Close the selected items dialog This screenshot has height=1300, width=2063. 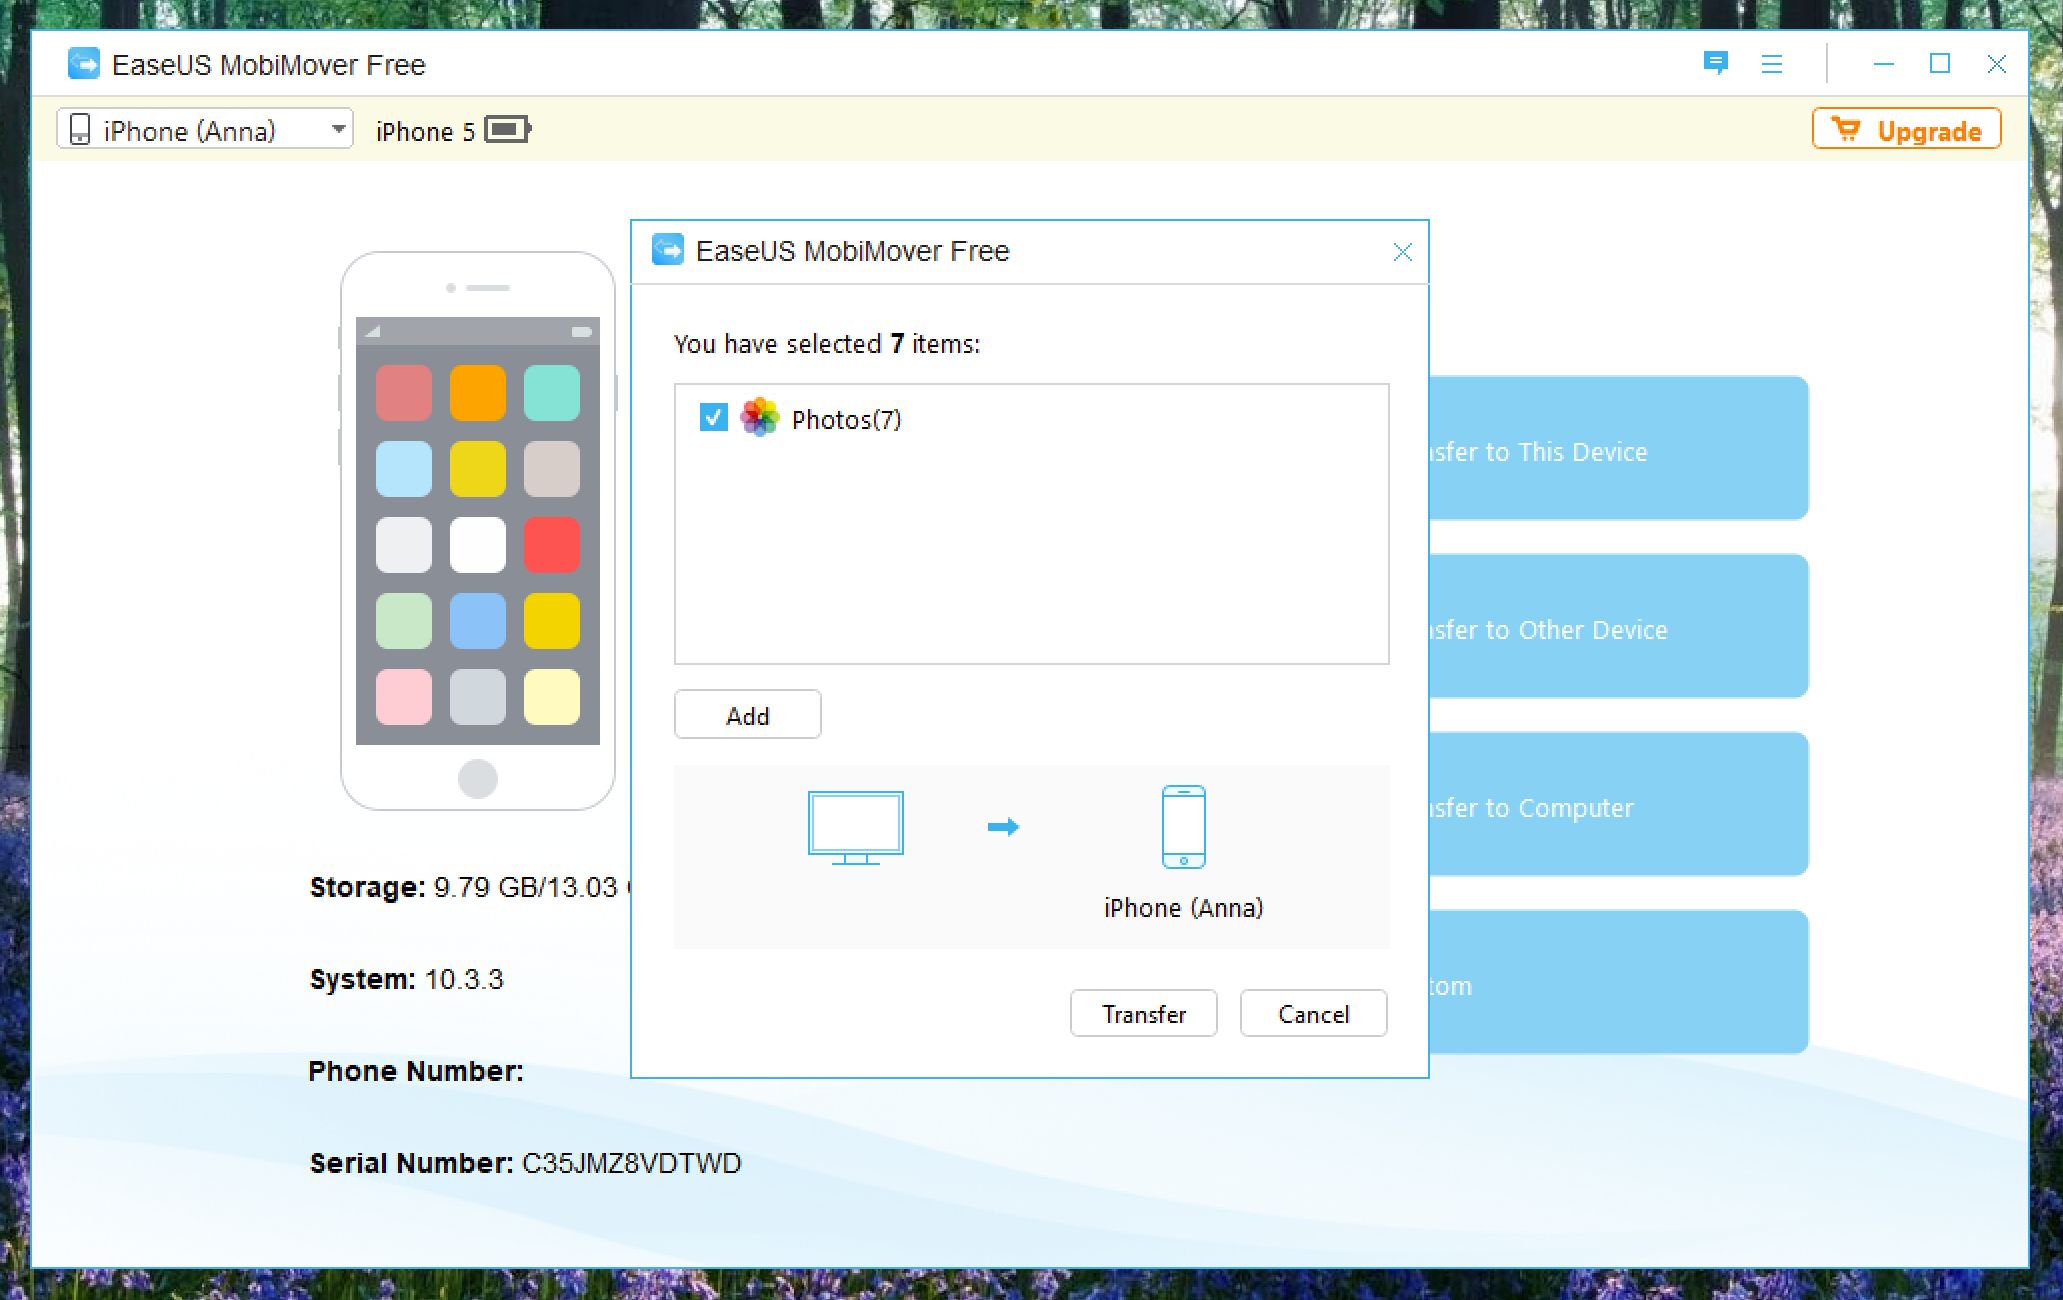(x=1402, y=252)
